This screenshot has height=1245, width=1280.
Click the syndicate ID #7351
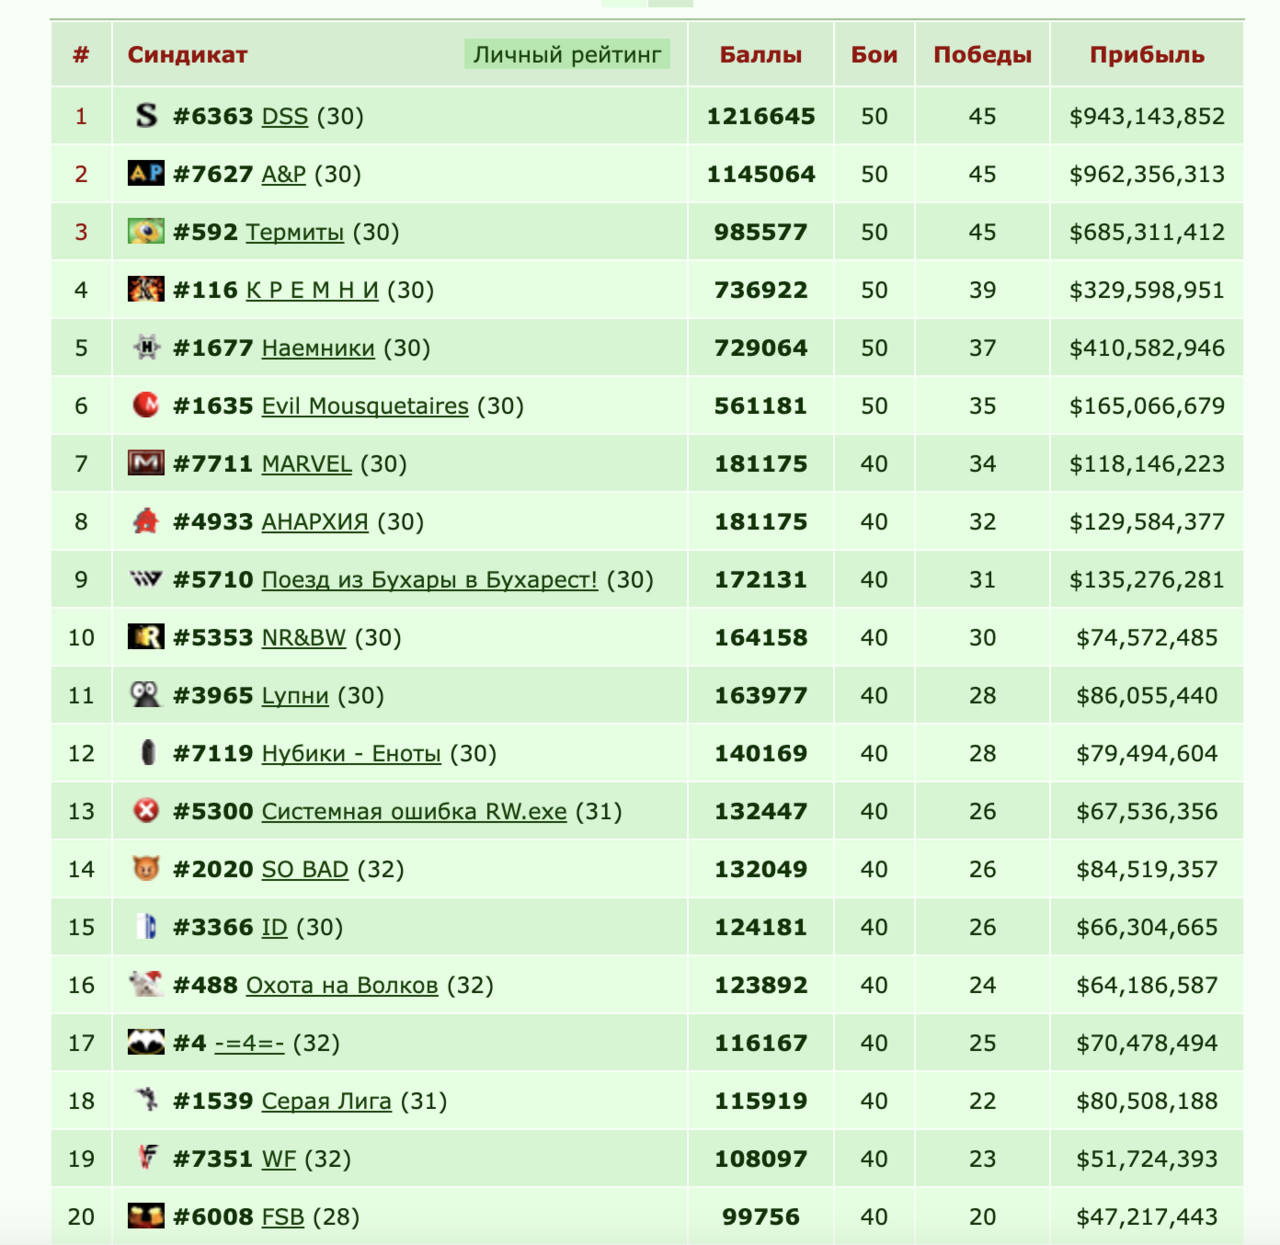coord(213,1160)
